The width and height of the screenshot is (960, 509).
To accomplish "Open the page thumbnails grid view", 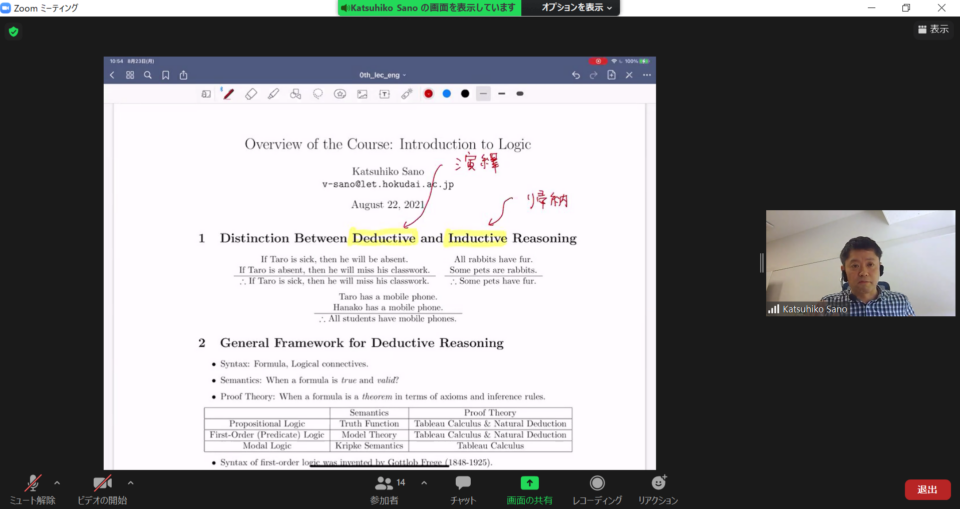I will [130, 75].
